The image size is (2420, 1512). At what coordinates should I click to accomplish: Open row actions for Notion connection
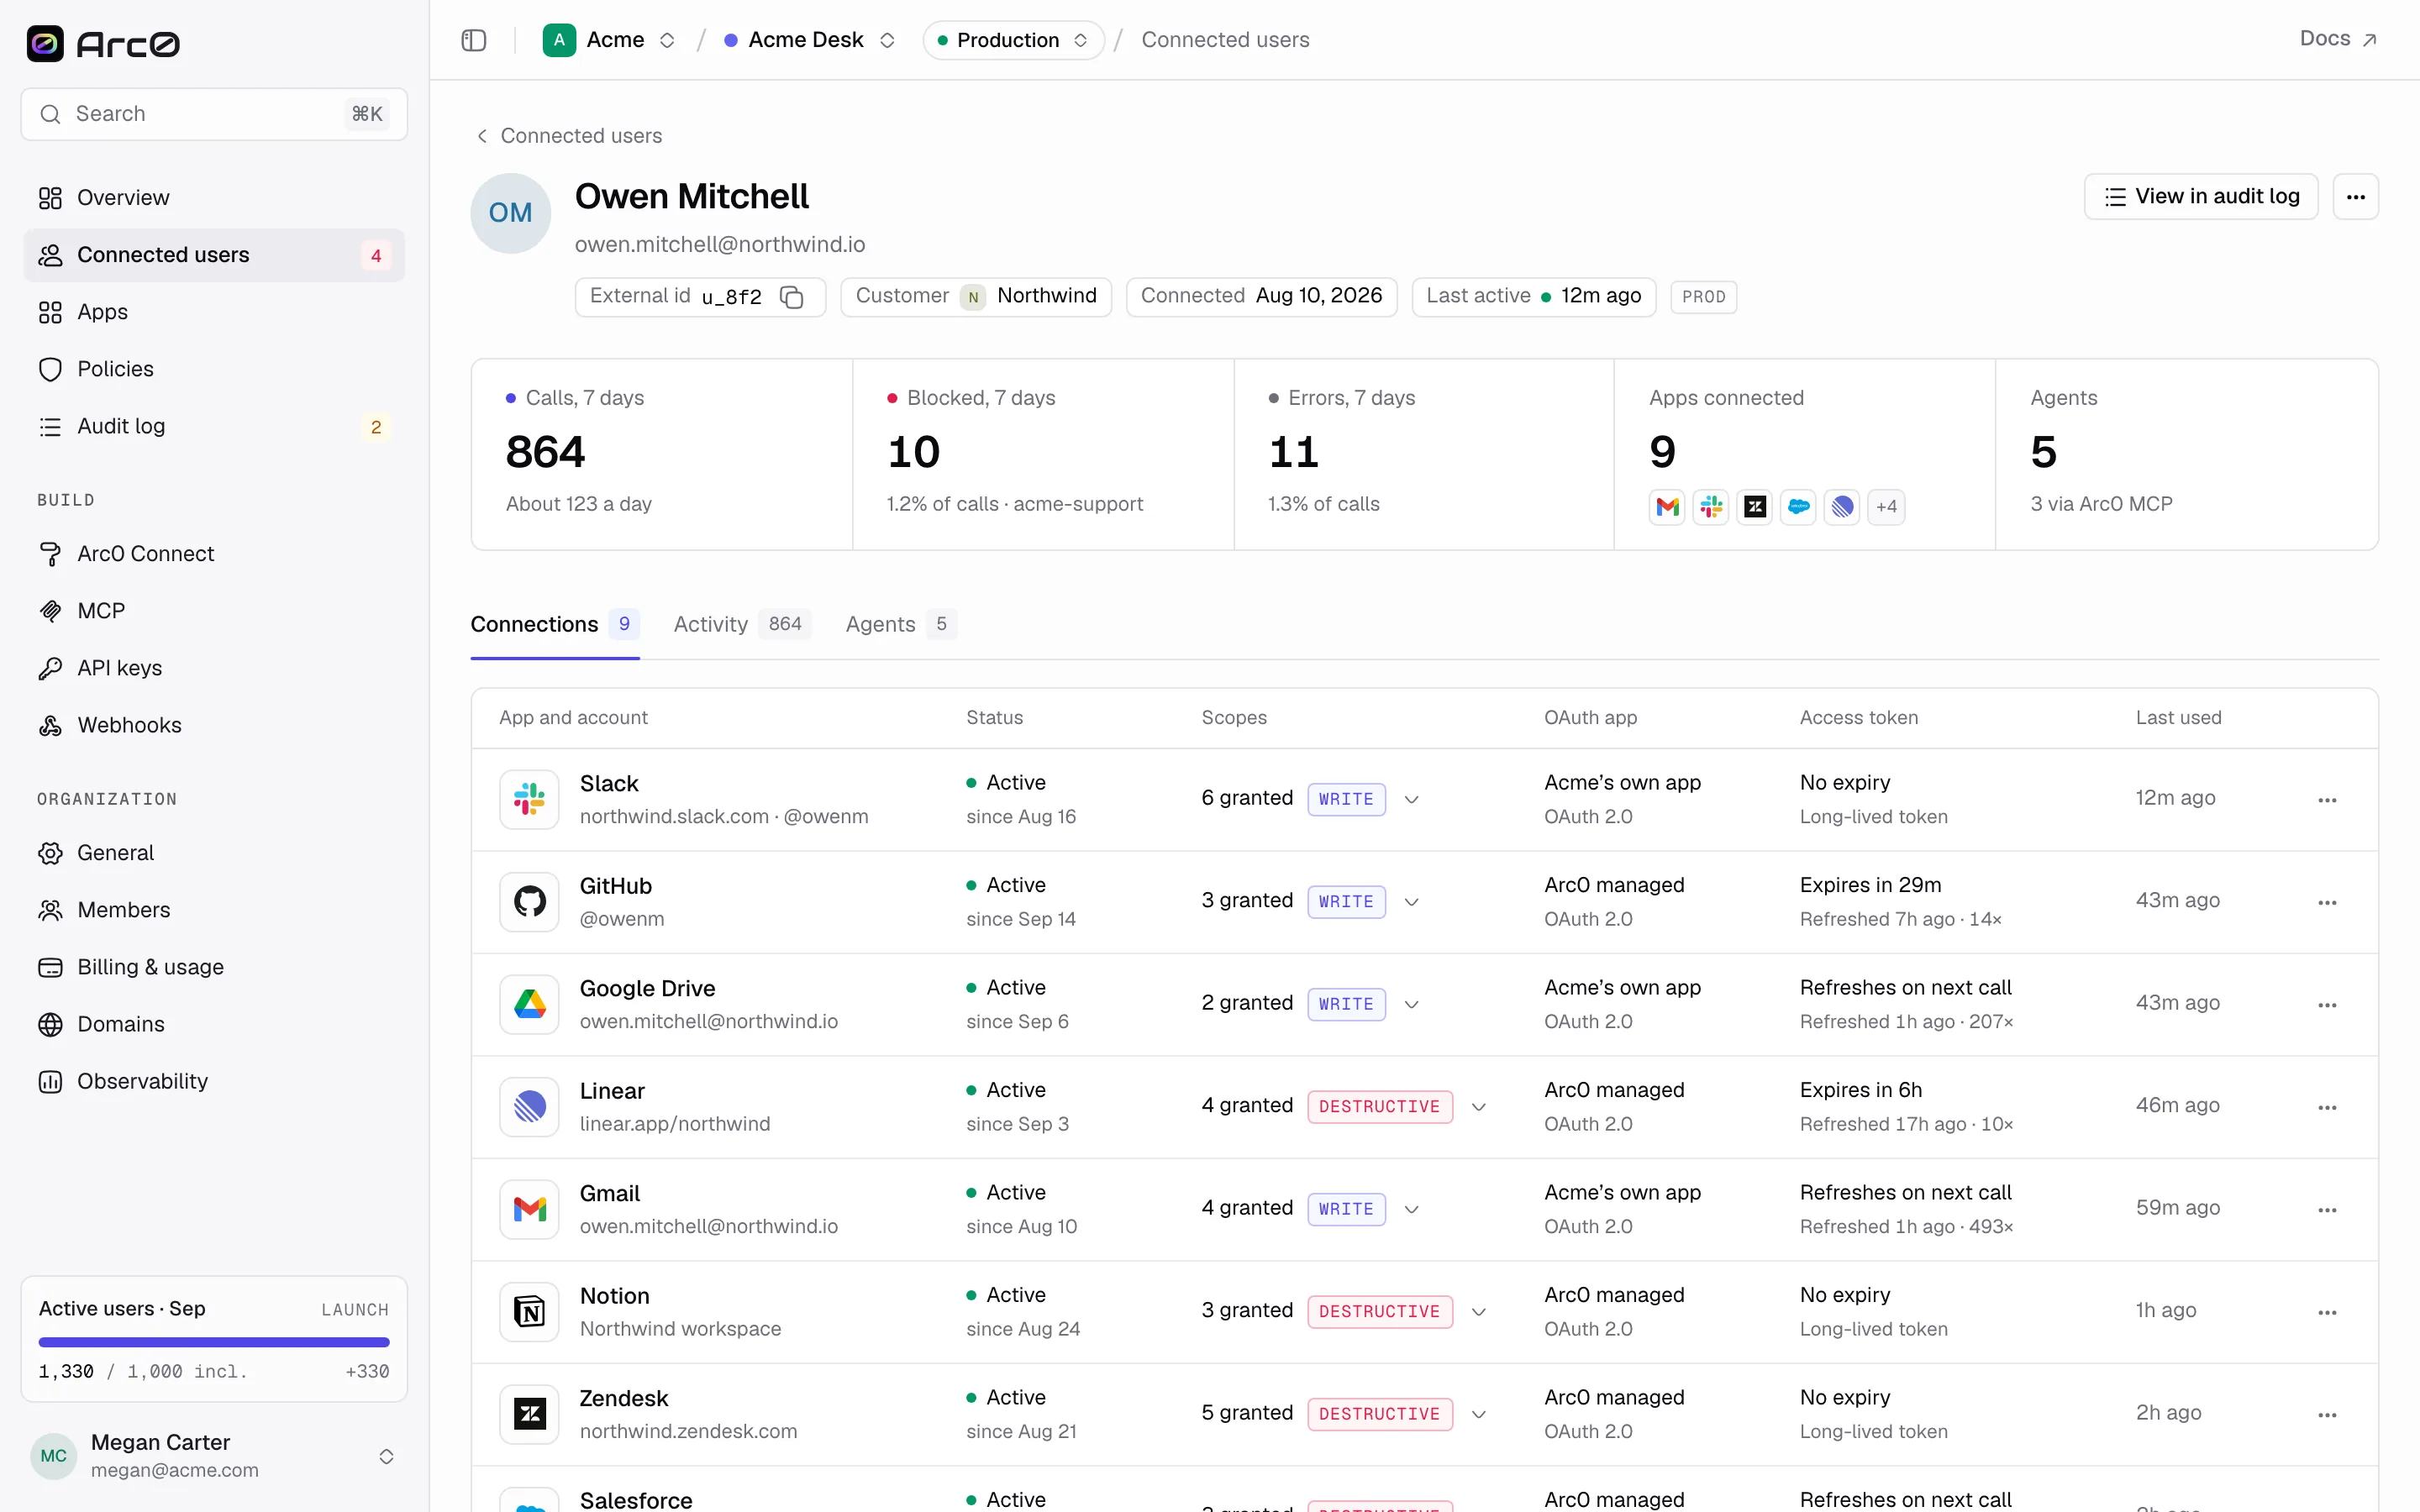click(2327, 1312)
